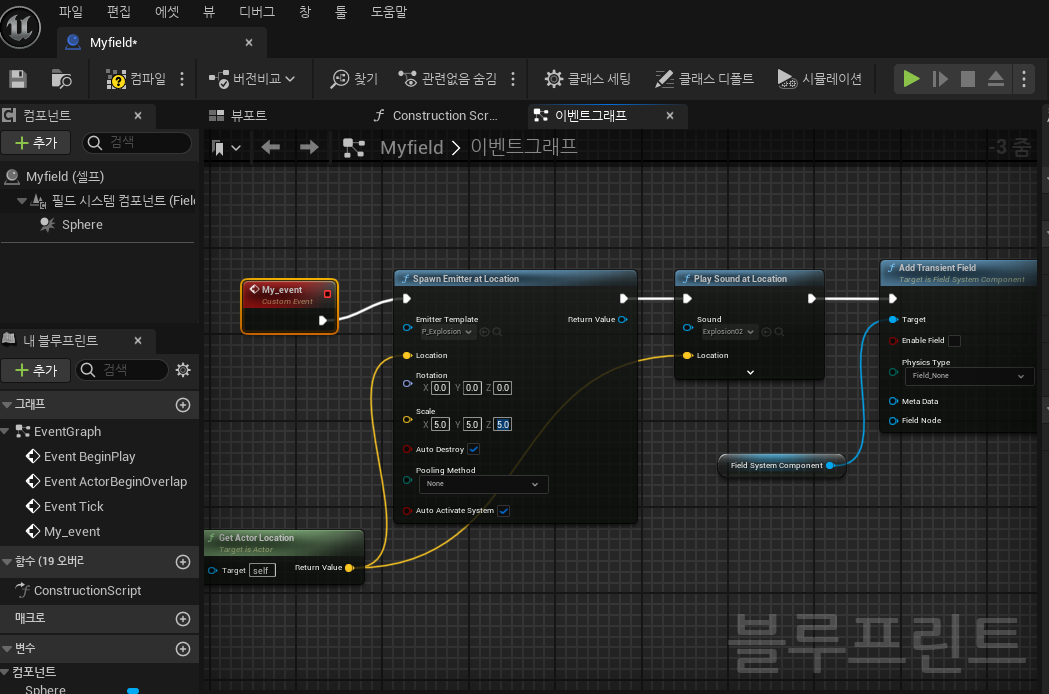Image resolution: width=1049 pixels, height=694 pixels.
Task: Toggle 관련없음 숨김 hide unrelated
Action: click(448, 79)
